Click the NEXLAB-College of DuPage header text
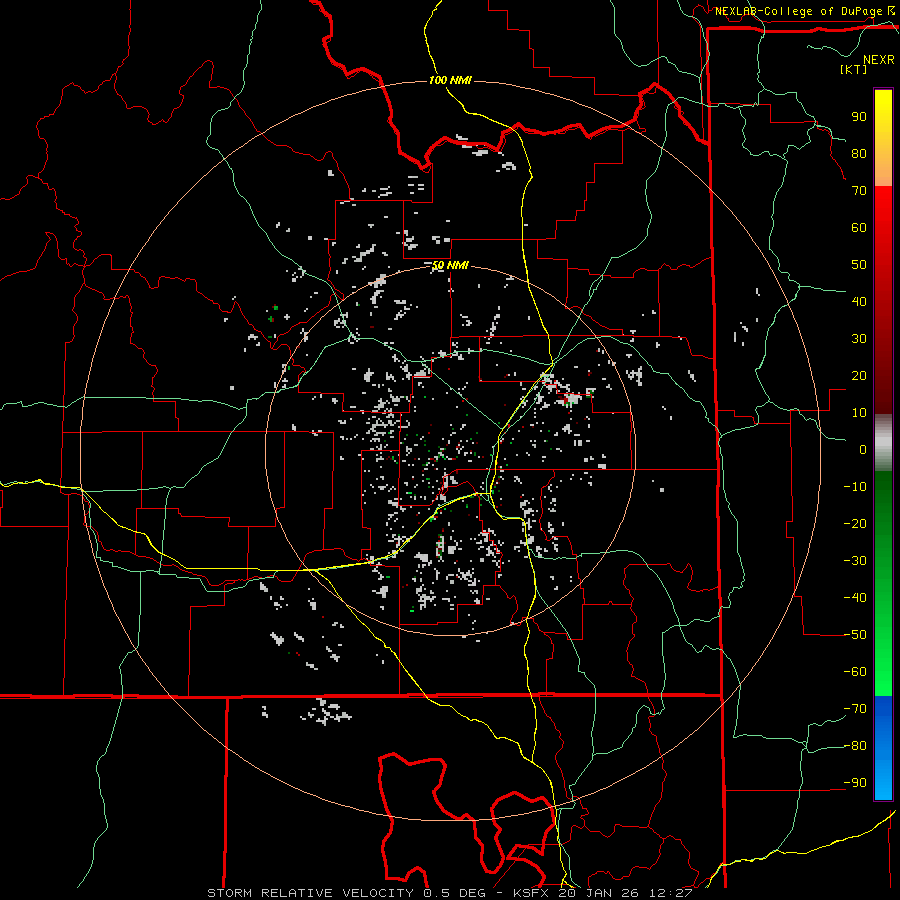 pyautogui.click(x=798, y=11)
